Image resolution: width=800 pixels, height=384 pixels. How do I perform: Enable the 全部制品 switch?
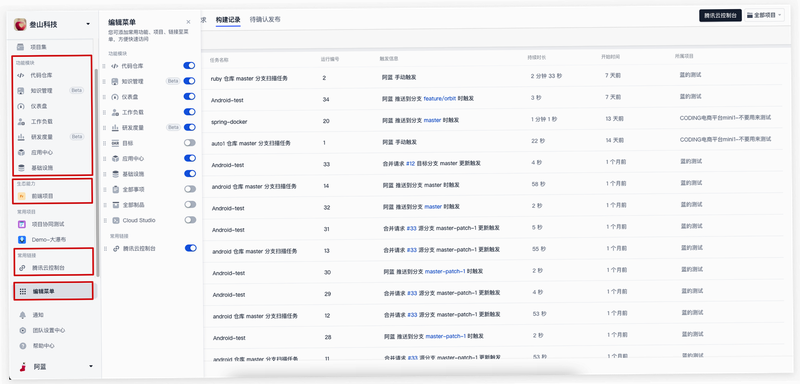point(190,204)
